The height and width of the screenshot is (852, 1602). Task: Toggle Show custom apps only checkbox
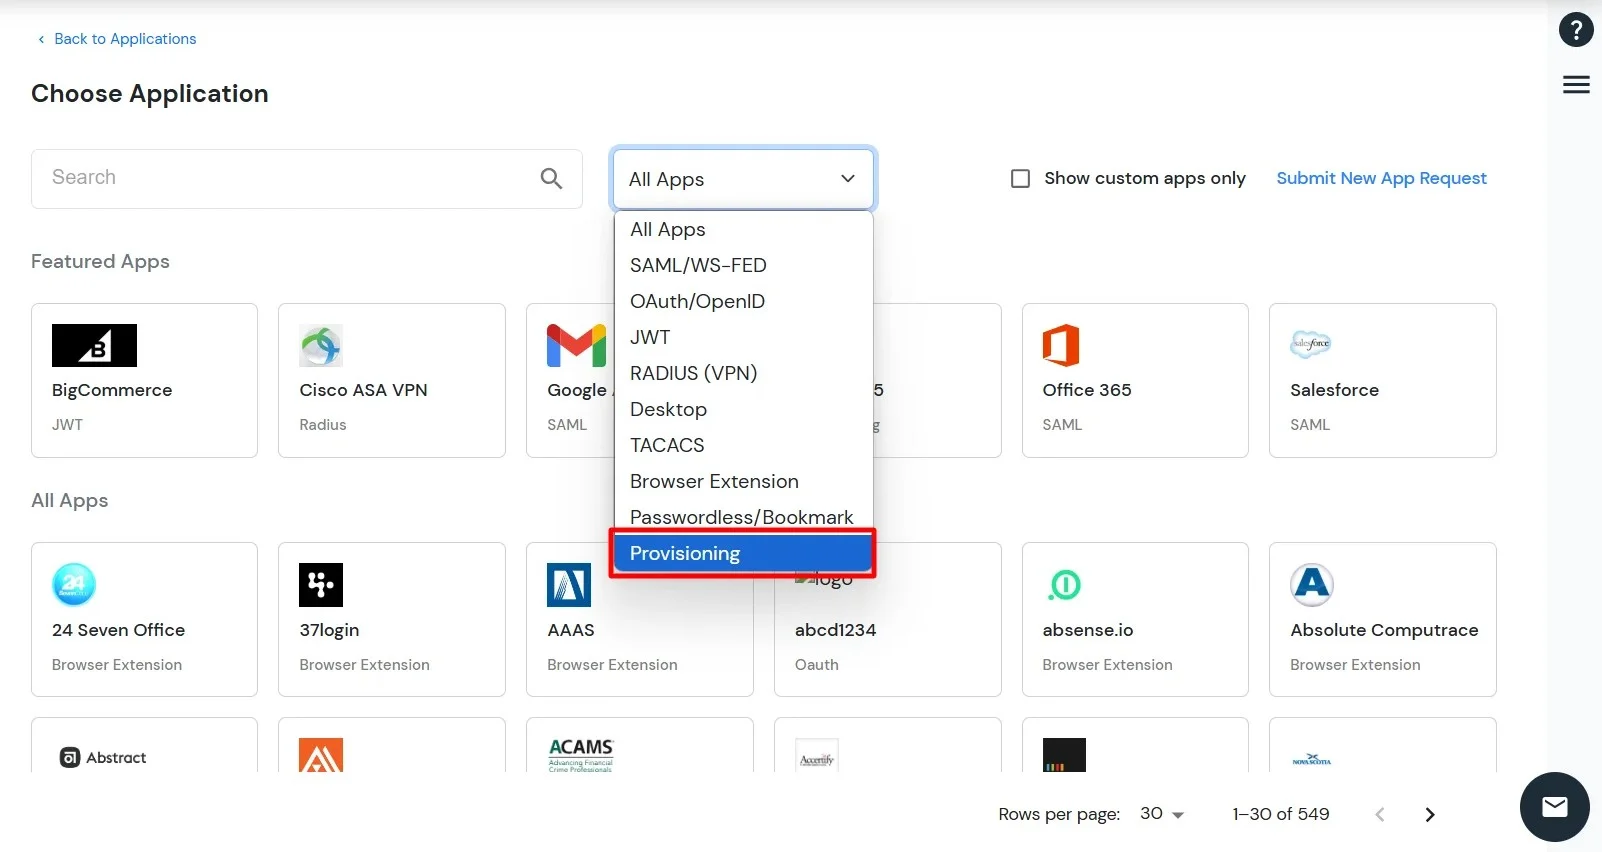(x=1020, y=179)
